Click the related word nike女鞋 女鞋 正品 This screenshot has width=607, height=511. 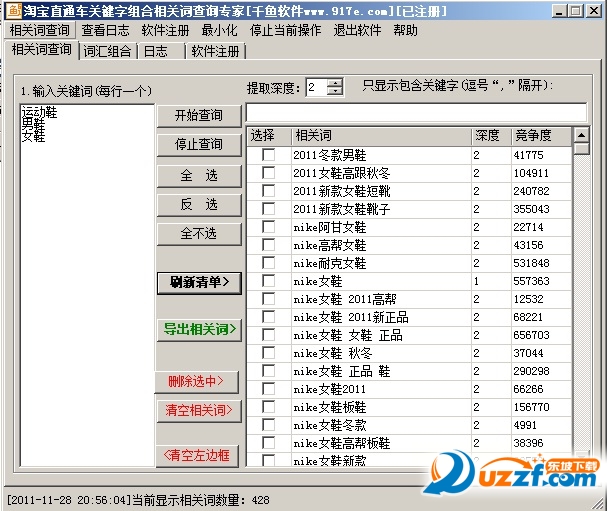[348, 335]
